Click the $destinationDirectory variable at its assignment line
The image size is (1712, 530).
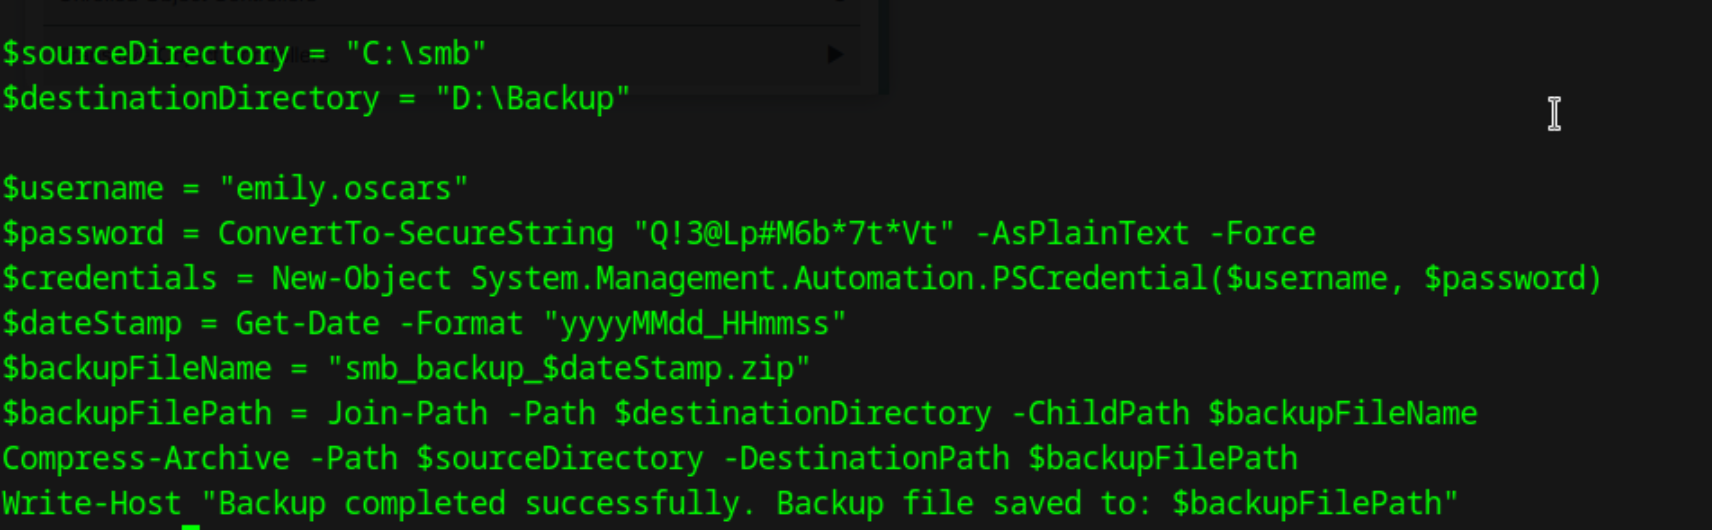click(x=191, y=98)
